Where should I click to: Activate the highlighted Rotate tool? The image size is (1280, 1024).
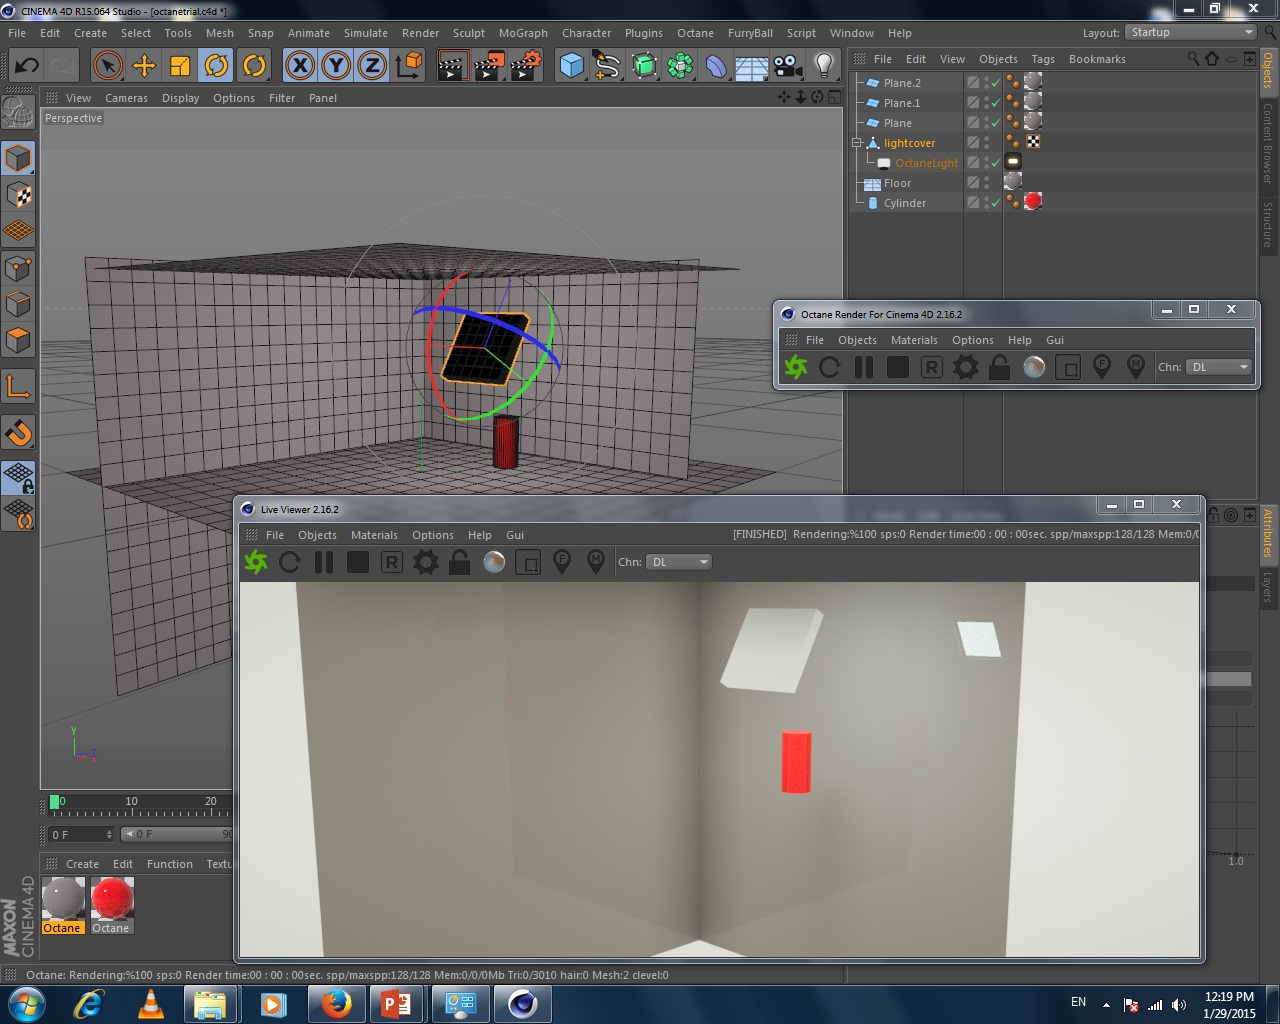pyautogui.click(x=216, y=66)
